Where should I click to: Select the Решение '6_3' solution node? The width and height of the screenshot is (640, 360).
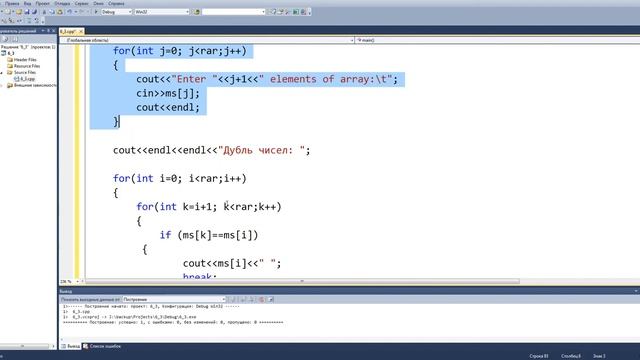coord(28,47)
